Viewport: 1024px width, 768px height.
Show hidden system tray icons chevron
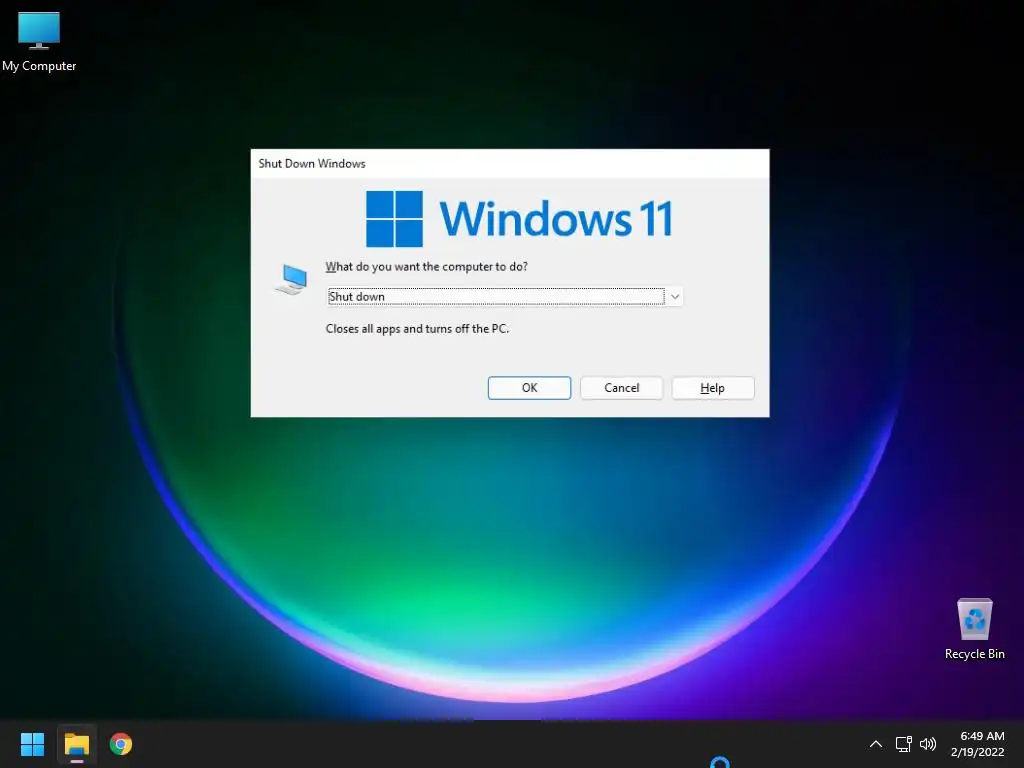pos(876,744)
